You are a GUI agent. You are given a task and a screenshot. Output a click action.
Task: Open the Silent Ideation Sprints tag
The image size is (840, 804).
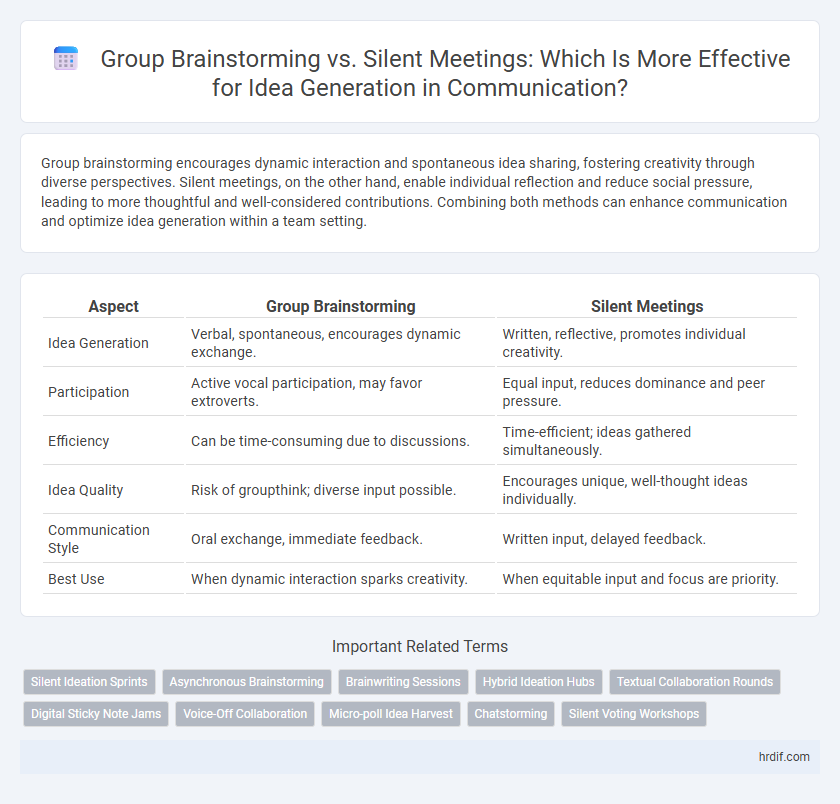[x=89, y=682]
